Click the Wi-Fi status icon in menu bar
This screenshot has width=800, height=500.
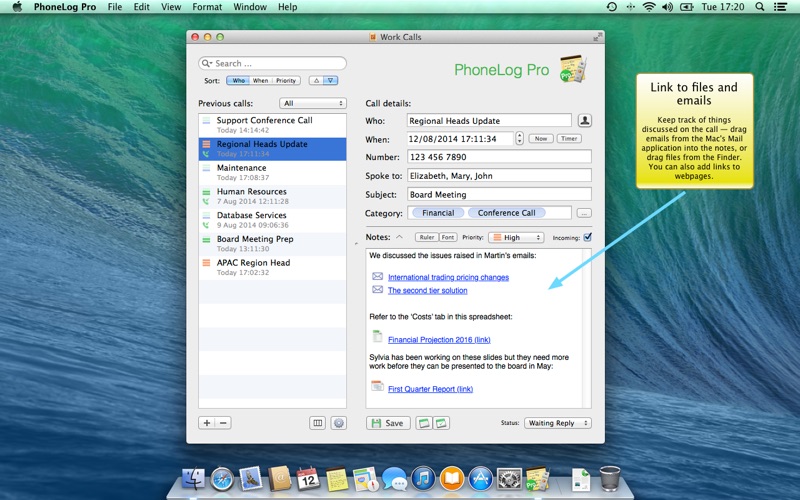tap(649, 7)
